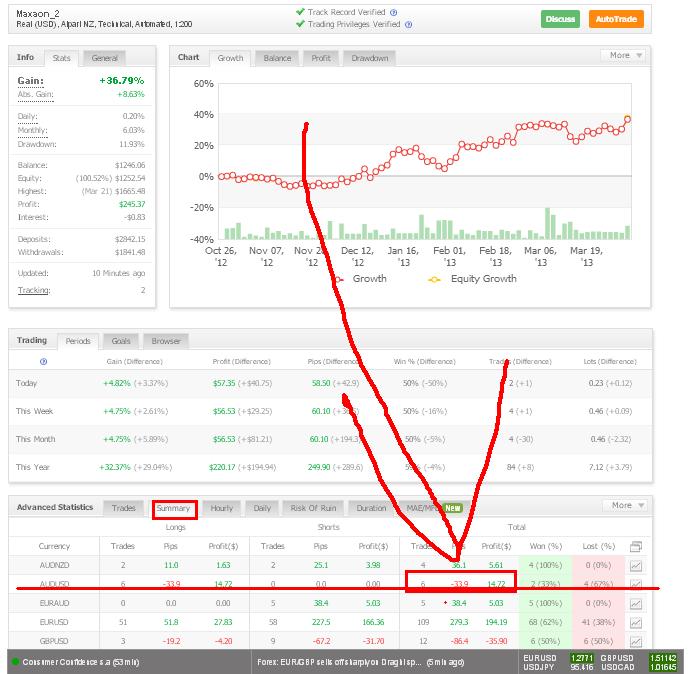Click the green status dot beside Consumer Confidence
Image resolution: width=690 pixels, height=674 pixels.
[x=15, y=662]
